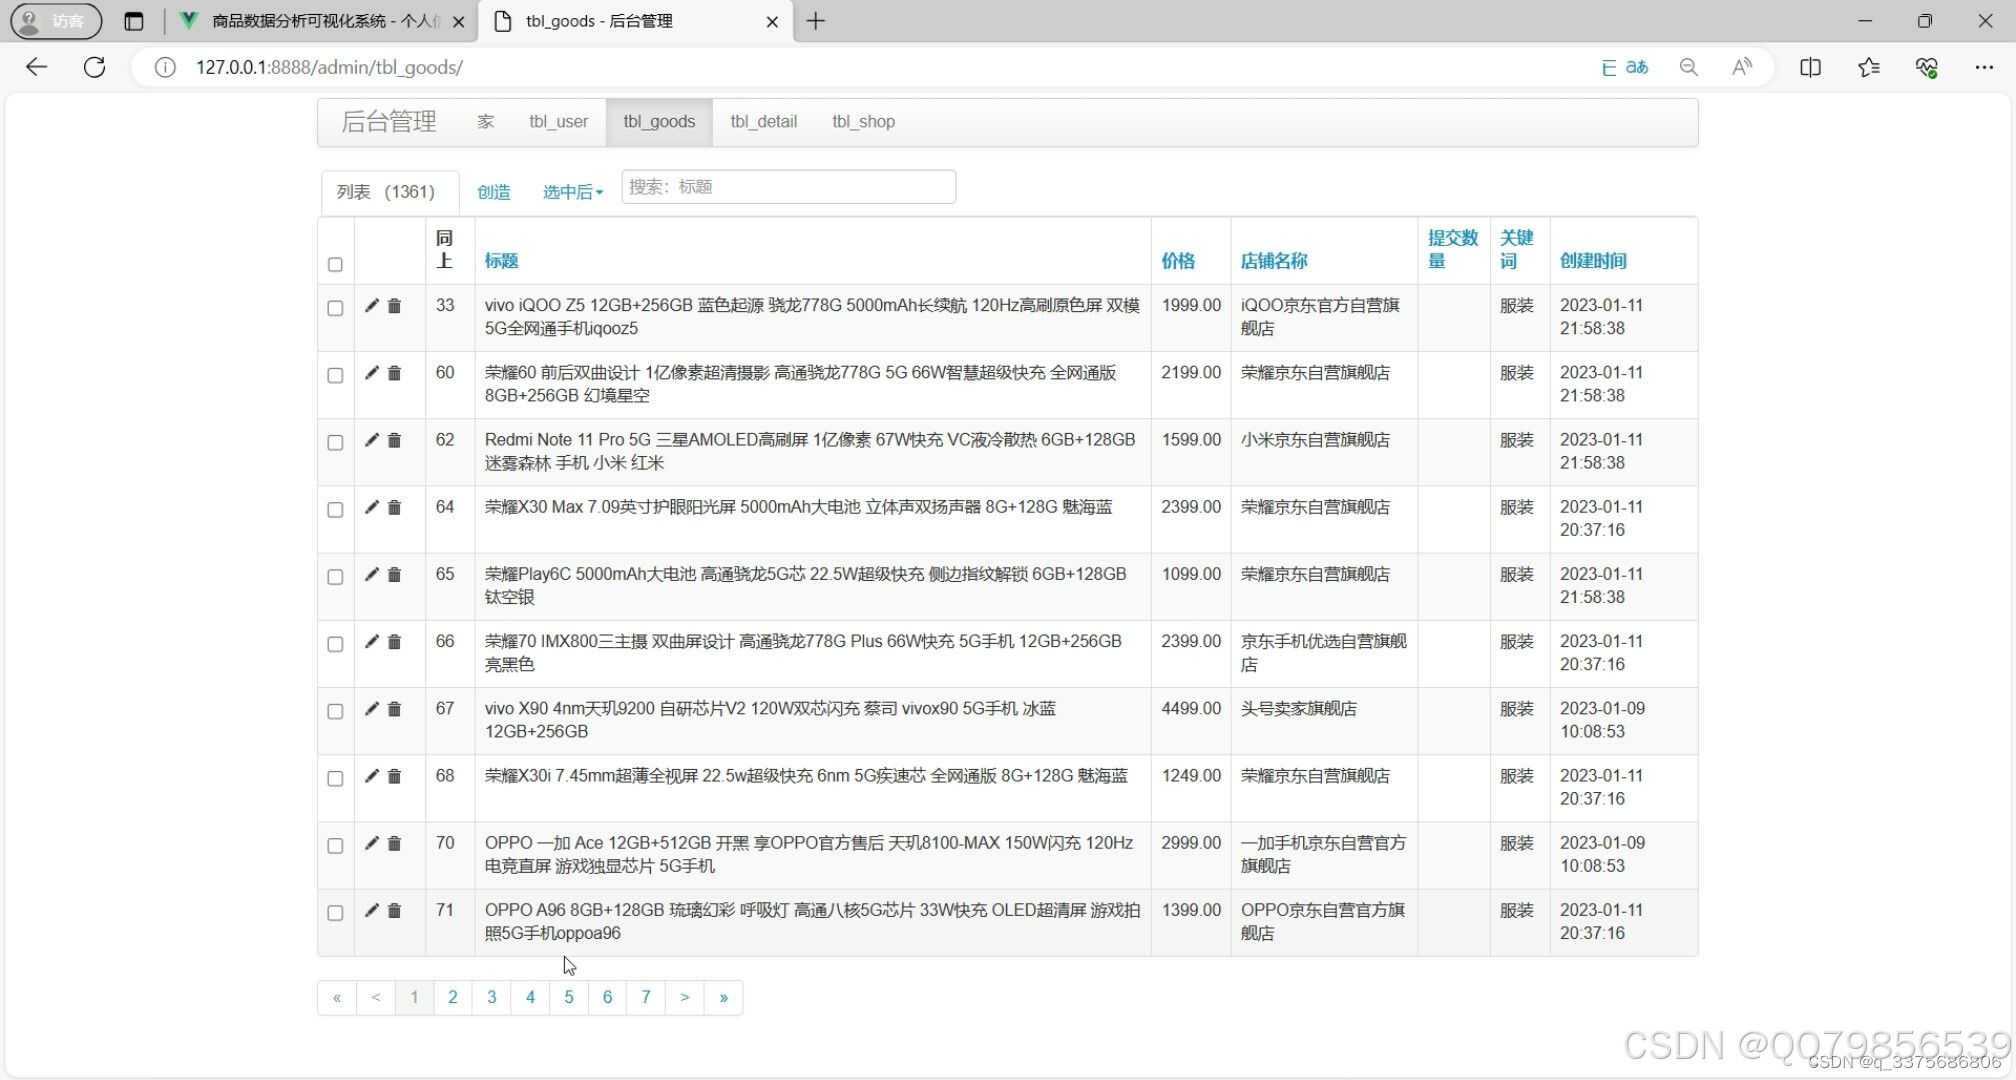Delete the 荣耀X30 Max record

tap(394, 508)
